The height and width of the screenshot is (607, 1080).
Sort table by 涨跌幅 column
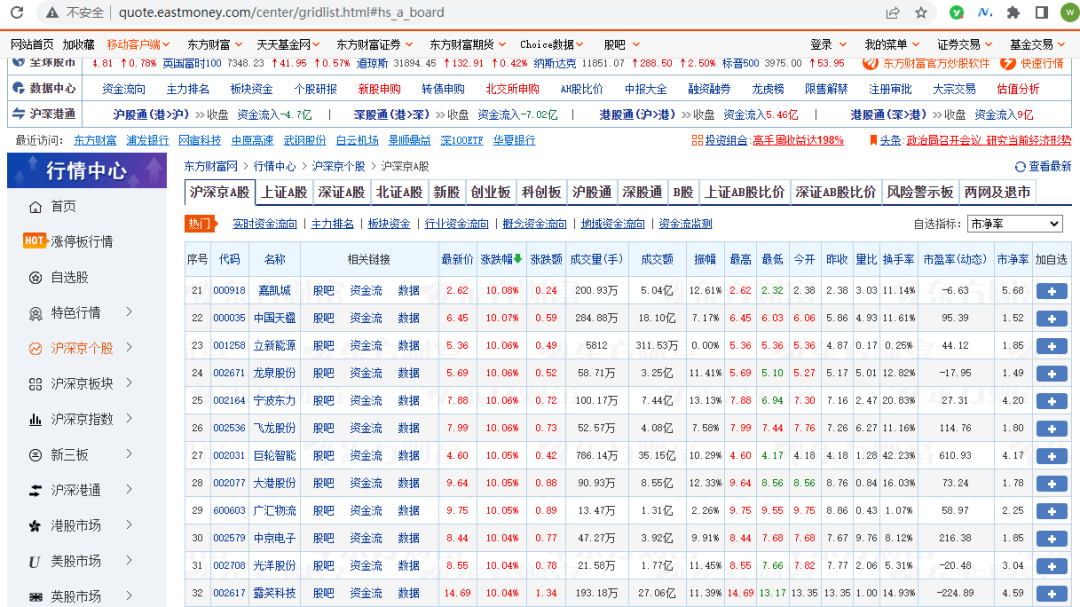pyautogui.click(x=501, y=260)
